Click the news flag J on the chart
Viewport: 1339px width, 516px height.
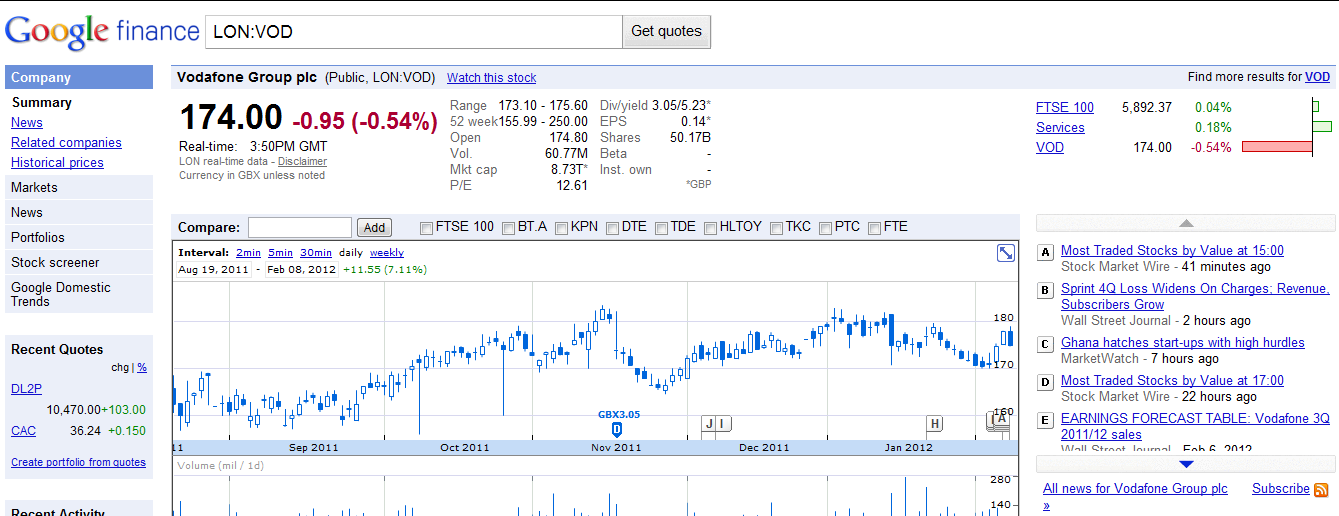point(709,424)
